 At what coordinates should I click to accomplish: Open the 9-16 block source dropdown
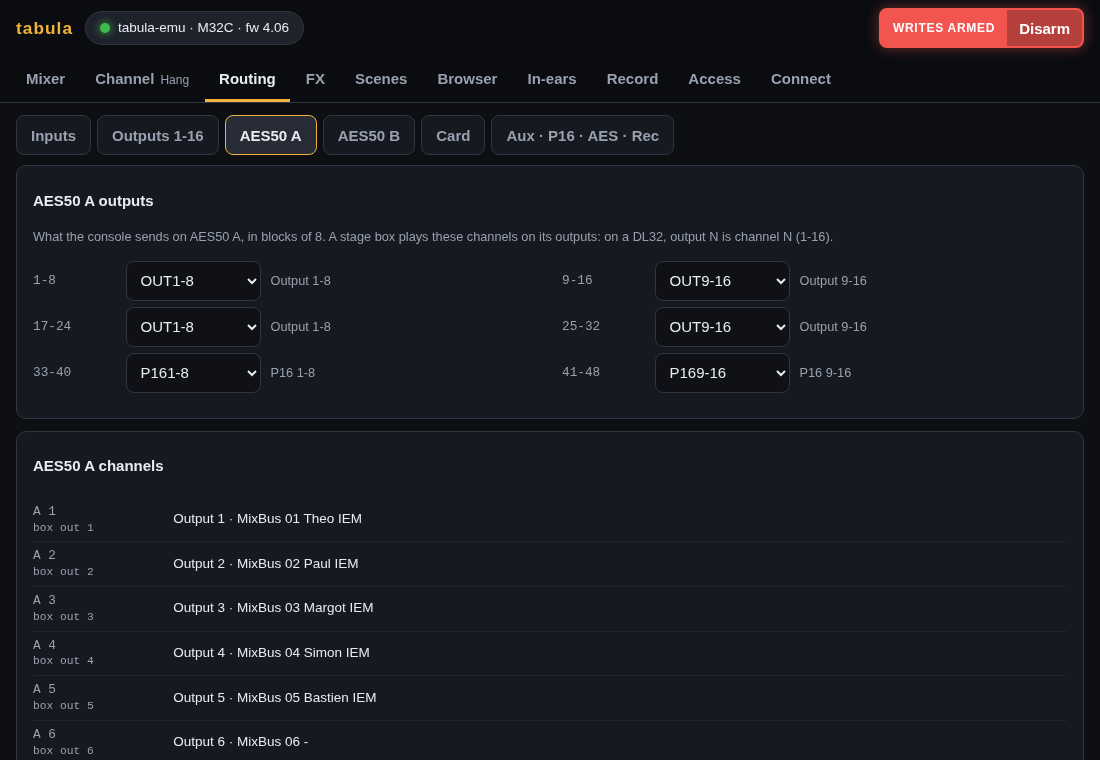(x=722, y=281)
